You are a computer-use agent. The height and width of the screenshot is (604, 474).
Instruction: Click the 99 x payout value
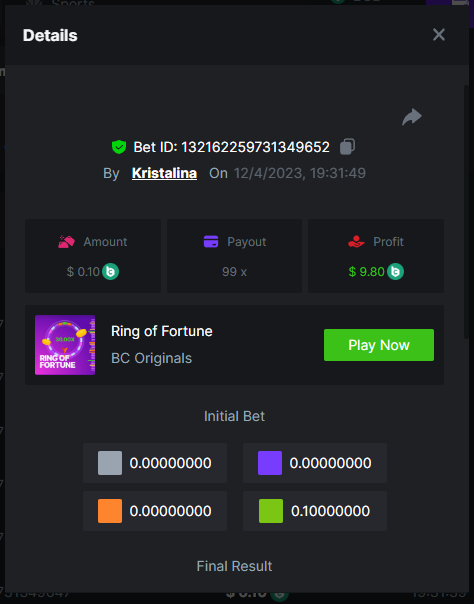[234, 272]
